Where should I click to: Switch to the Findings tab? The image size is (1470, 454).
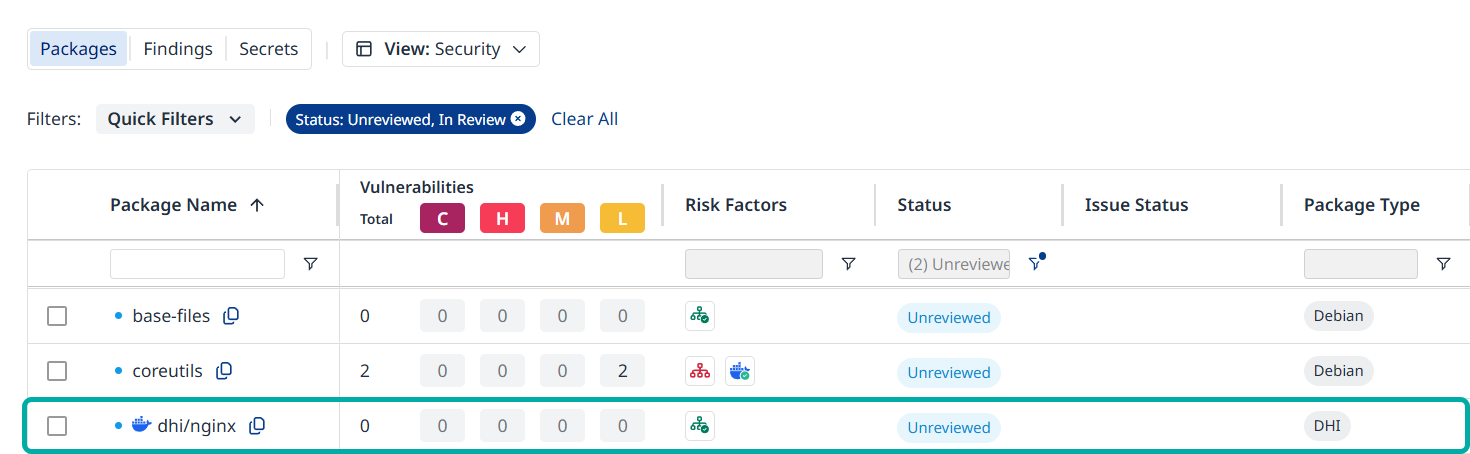tap(178, 49)
